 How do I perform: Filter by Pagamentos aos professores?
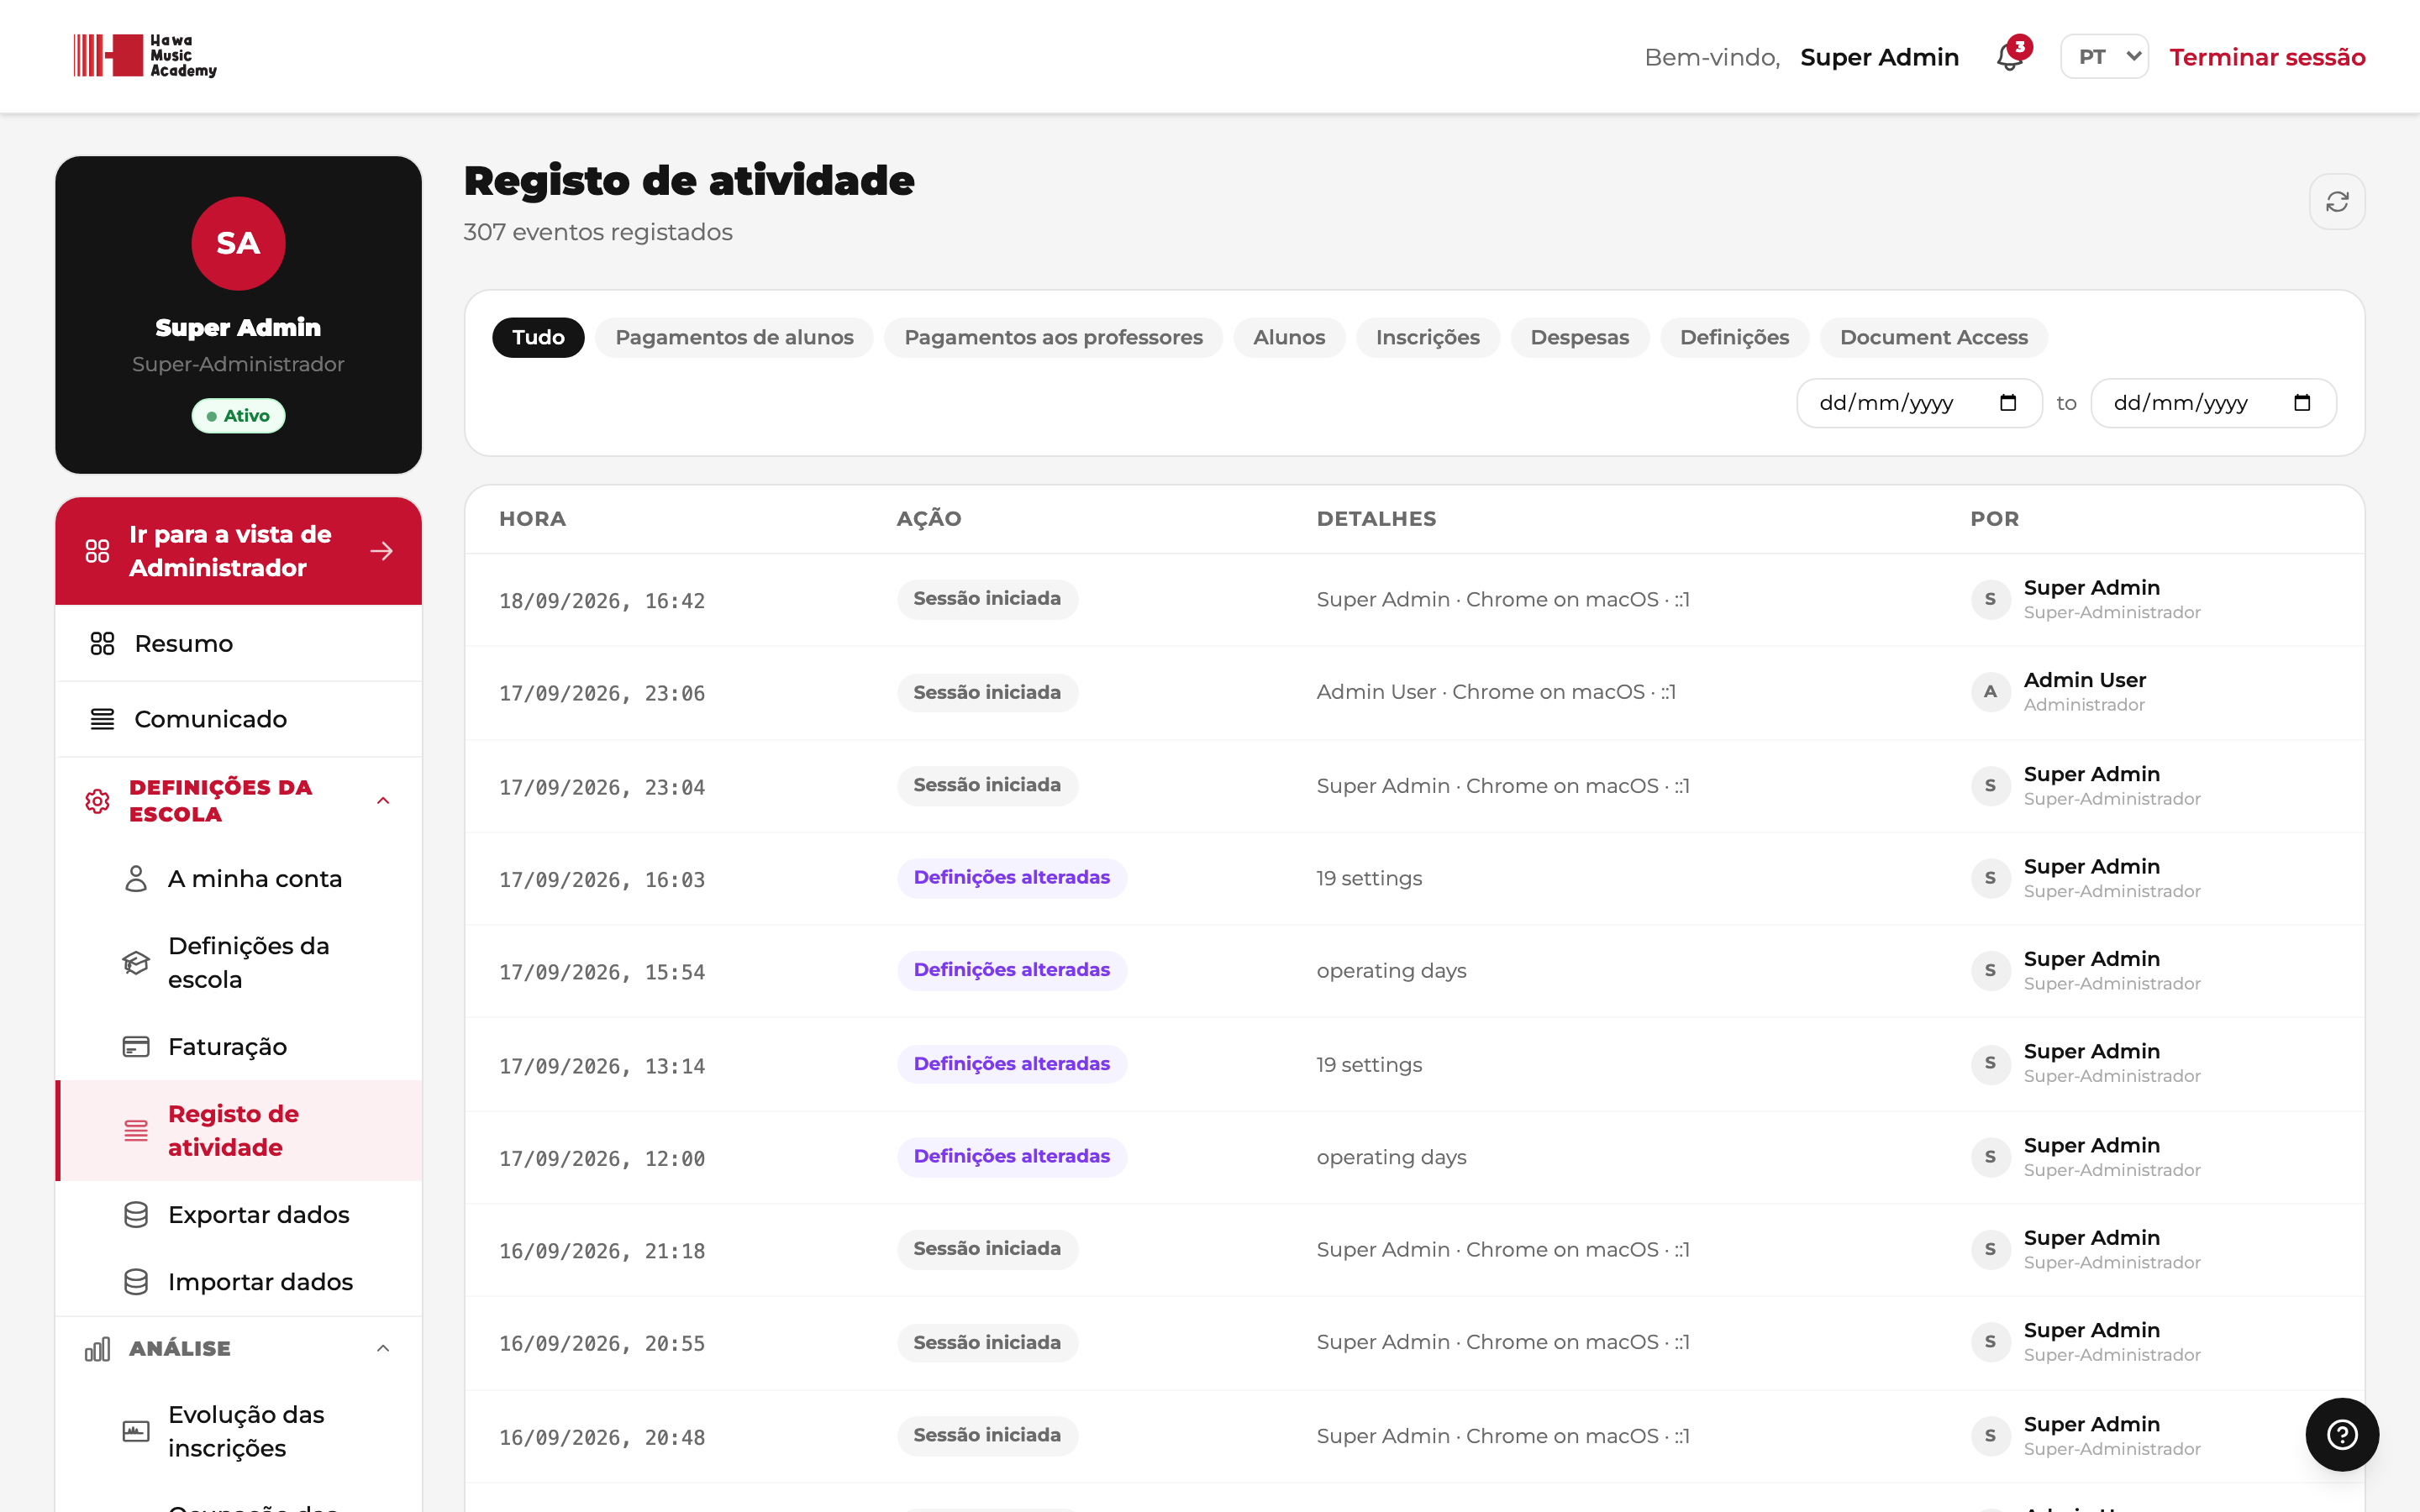[1053, 337]
